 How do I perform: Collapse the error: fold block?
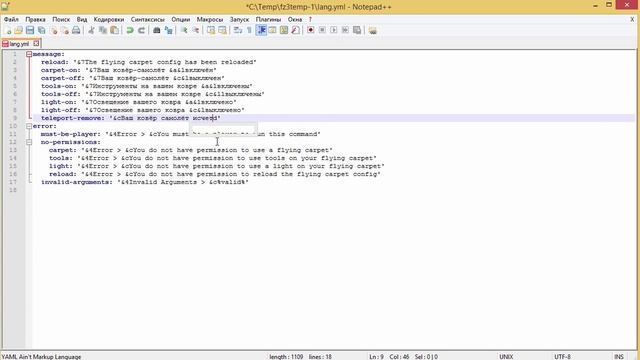29,126
